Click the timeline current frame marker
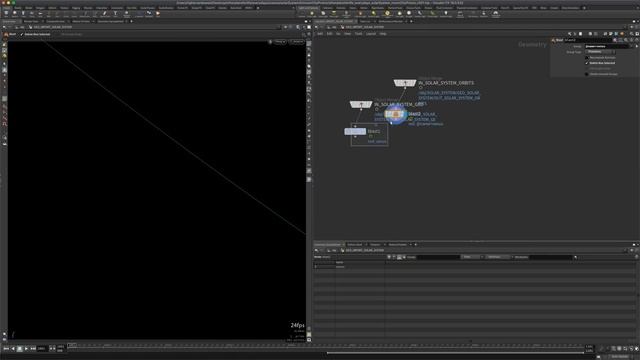The image size is (640, 360). click(72, 345)
